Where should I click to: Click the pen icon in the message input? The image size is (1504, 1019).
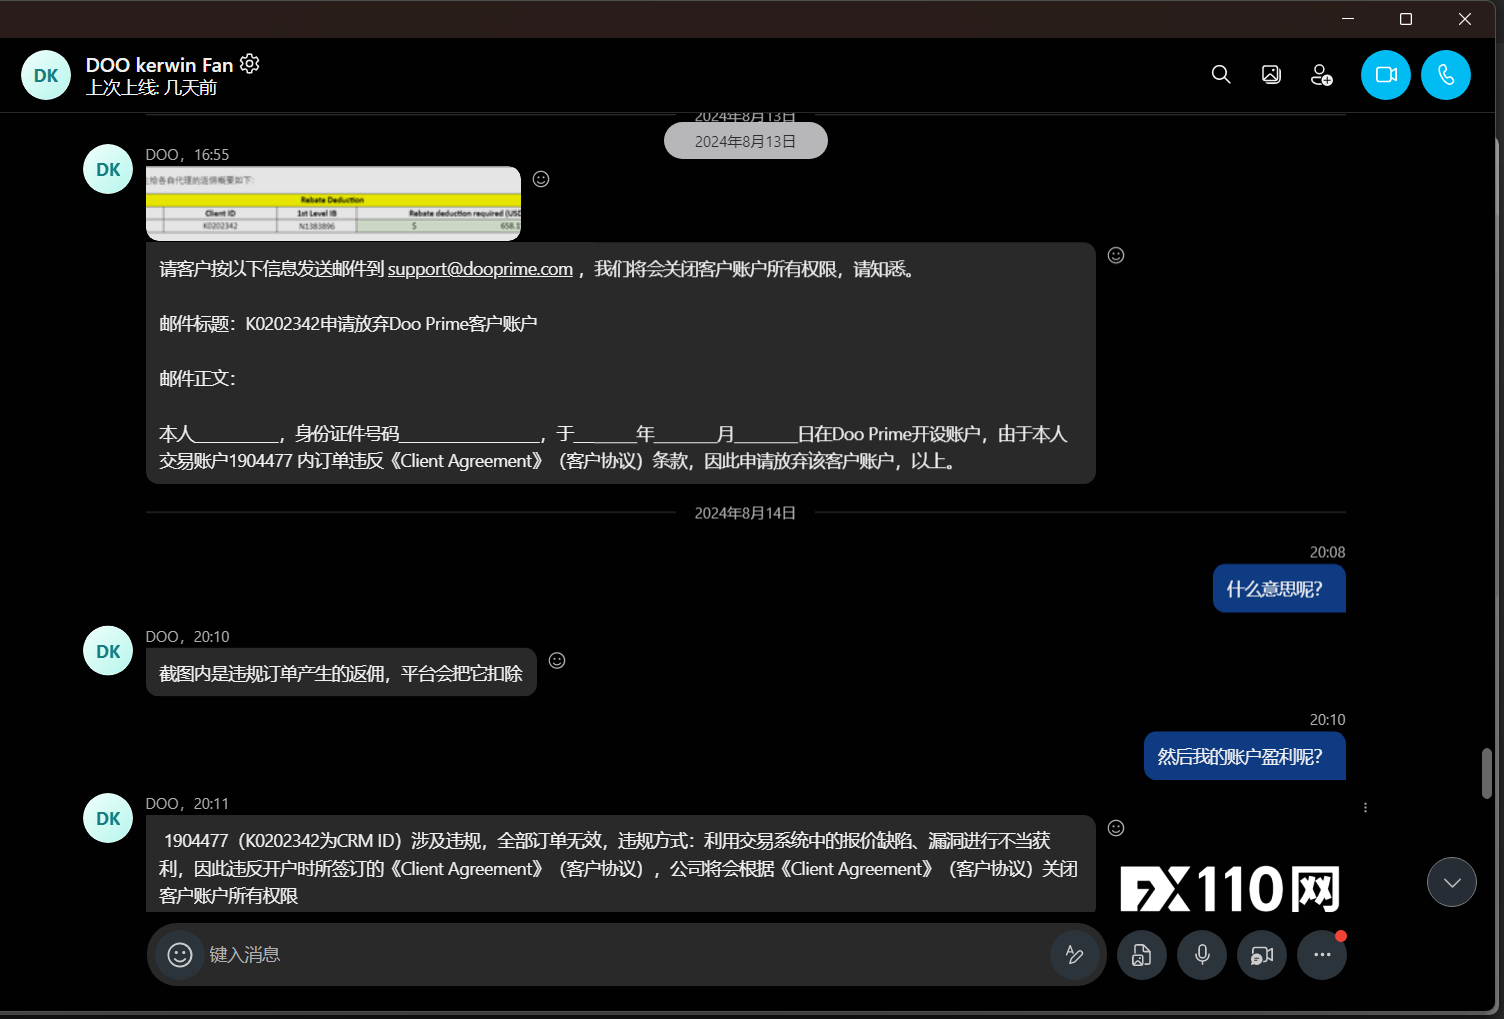pos(1075,955)
